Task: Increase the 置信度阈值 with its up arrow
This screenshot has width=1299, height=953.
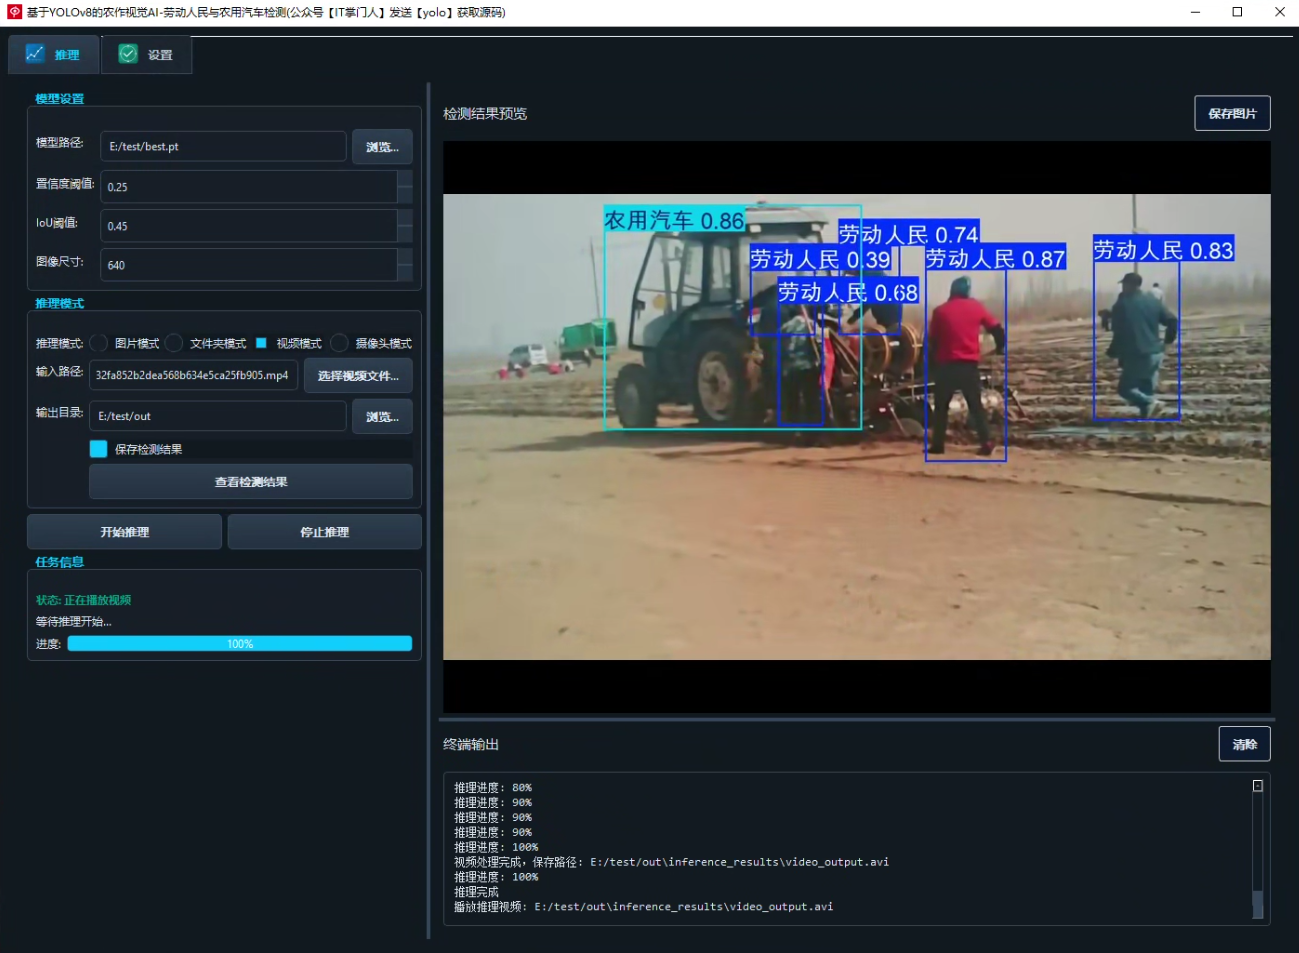Action: point(405,178)
